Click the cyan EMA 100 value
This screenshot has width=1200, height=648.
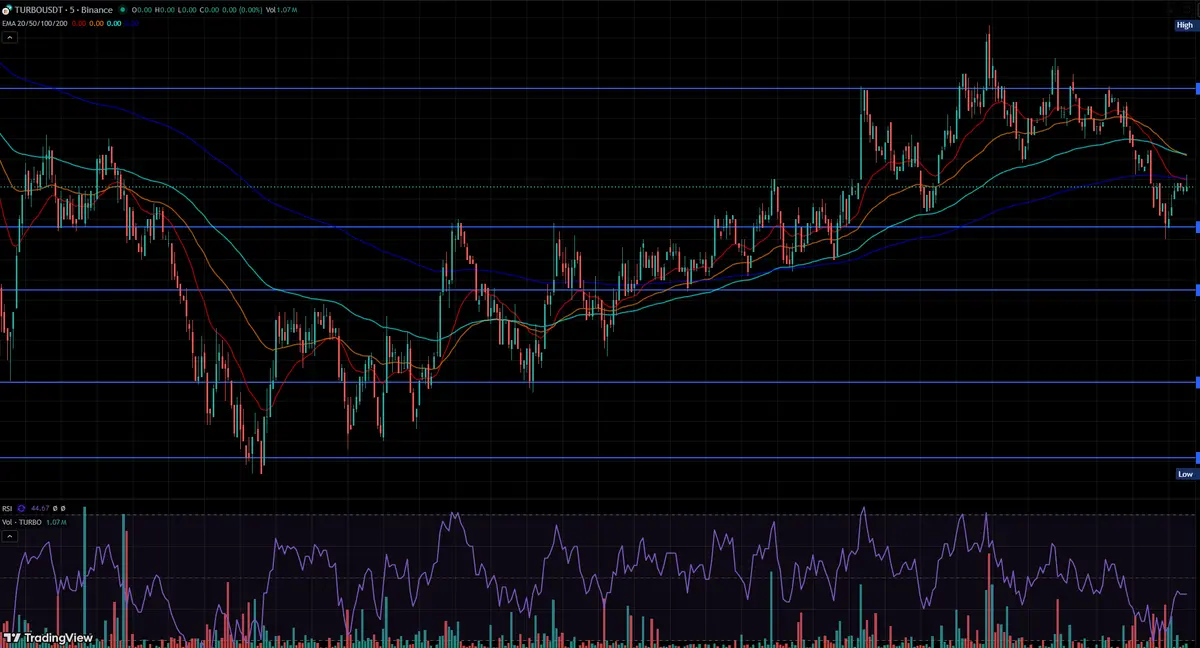[114, 23]
